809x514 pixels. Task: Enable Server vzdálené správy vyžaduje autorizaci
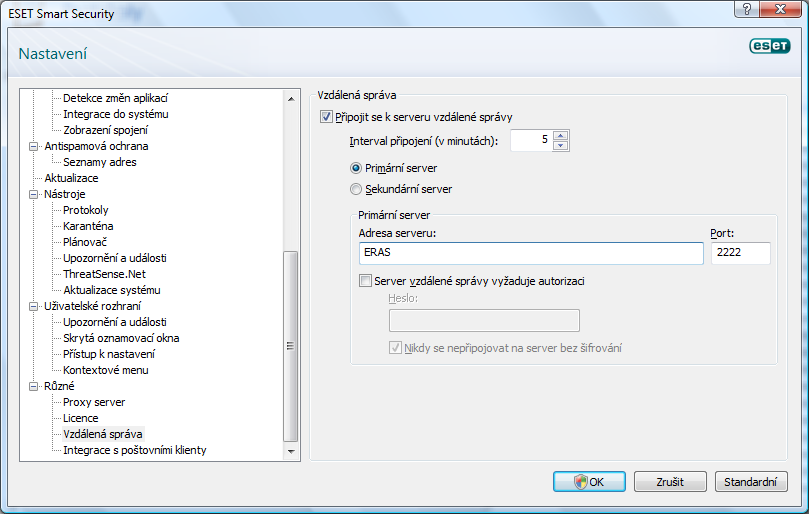point(365,281)
